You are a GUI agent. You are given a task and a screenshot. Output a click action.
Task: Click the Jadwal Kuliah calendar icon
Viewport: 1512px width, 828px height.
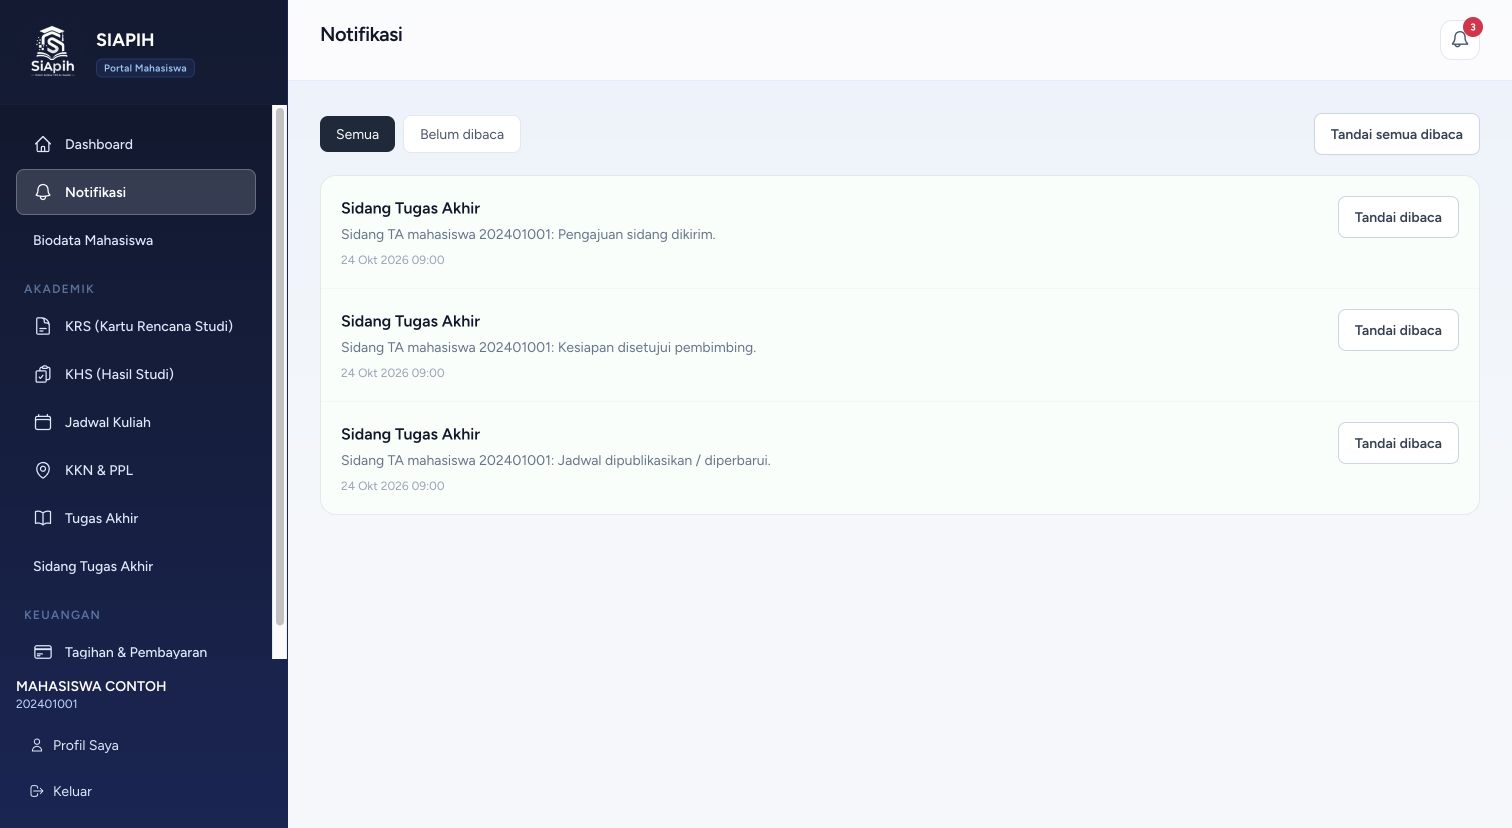pos(43,422)
